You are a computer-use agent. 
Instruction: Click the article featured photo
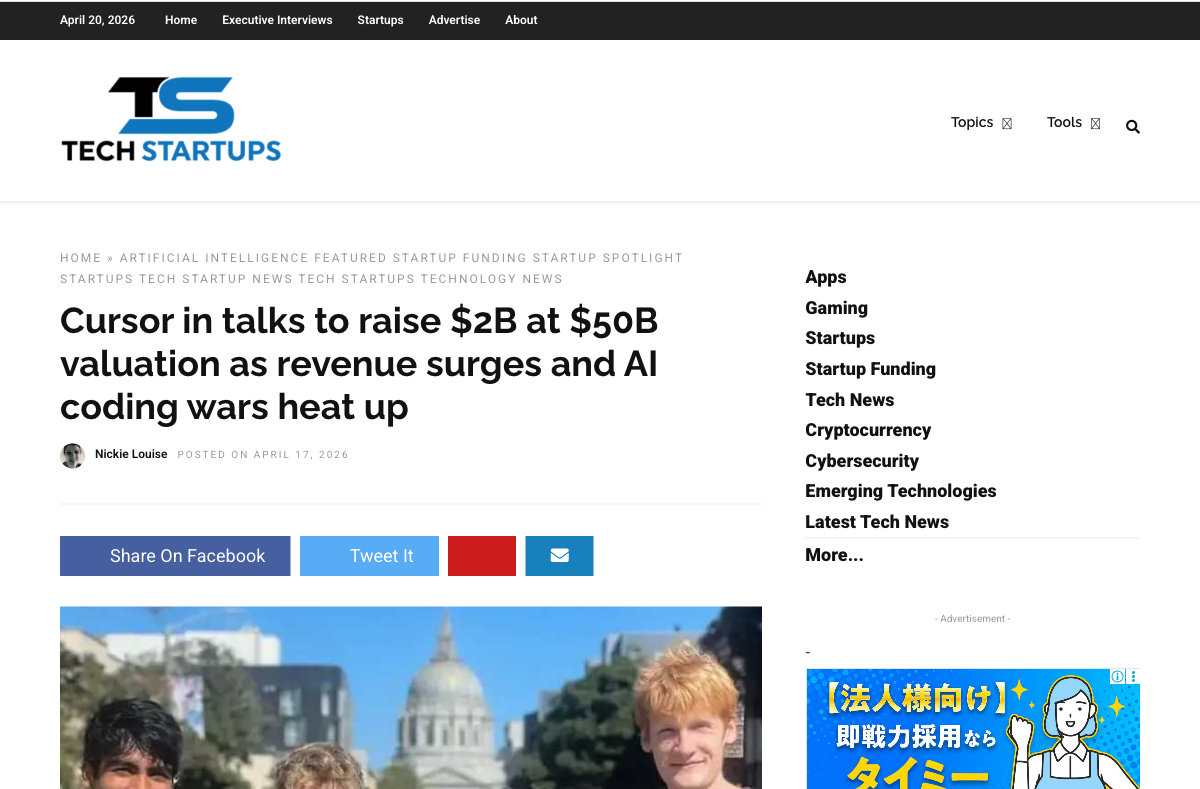[x=411, y=697]
